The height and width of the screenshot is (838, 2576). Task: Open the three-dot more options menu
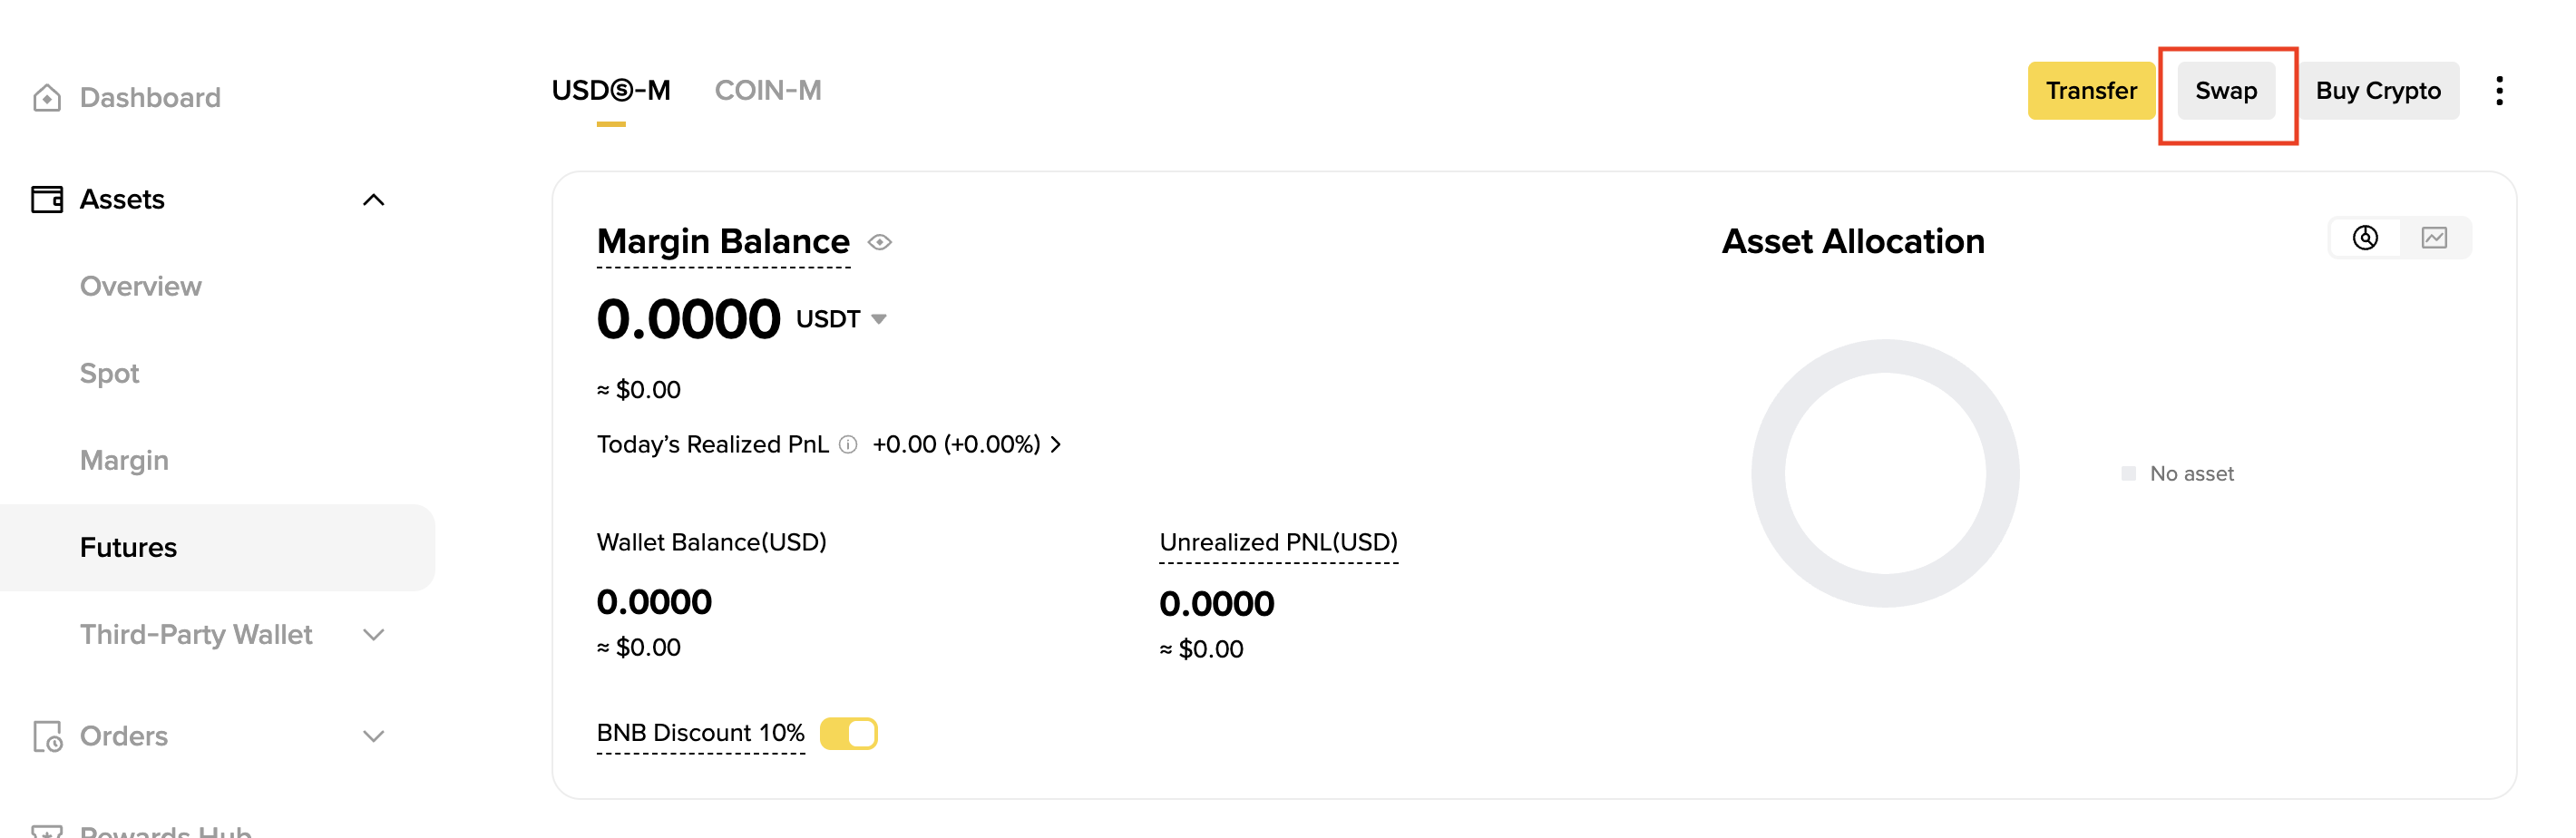[x=2498, y=91]
